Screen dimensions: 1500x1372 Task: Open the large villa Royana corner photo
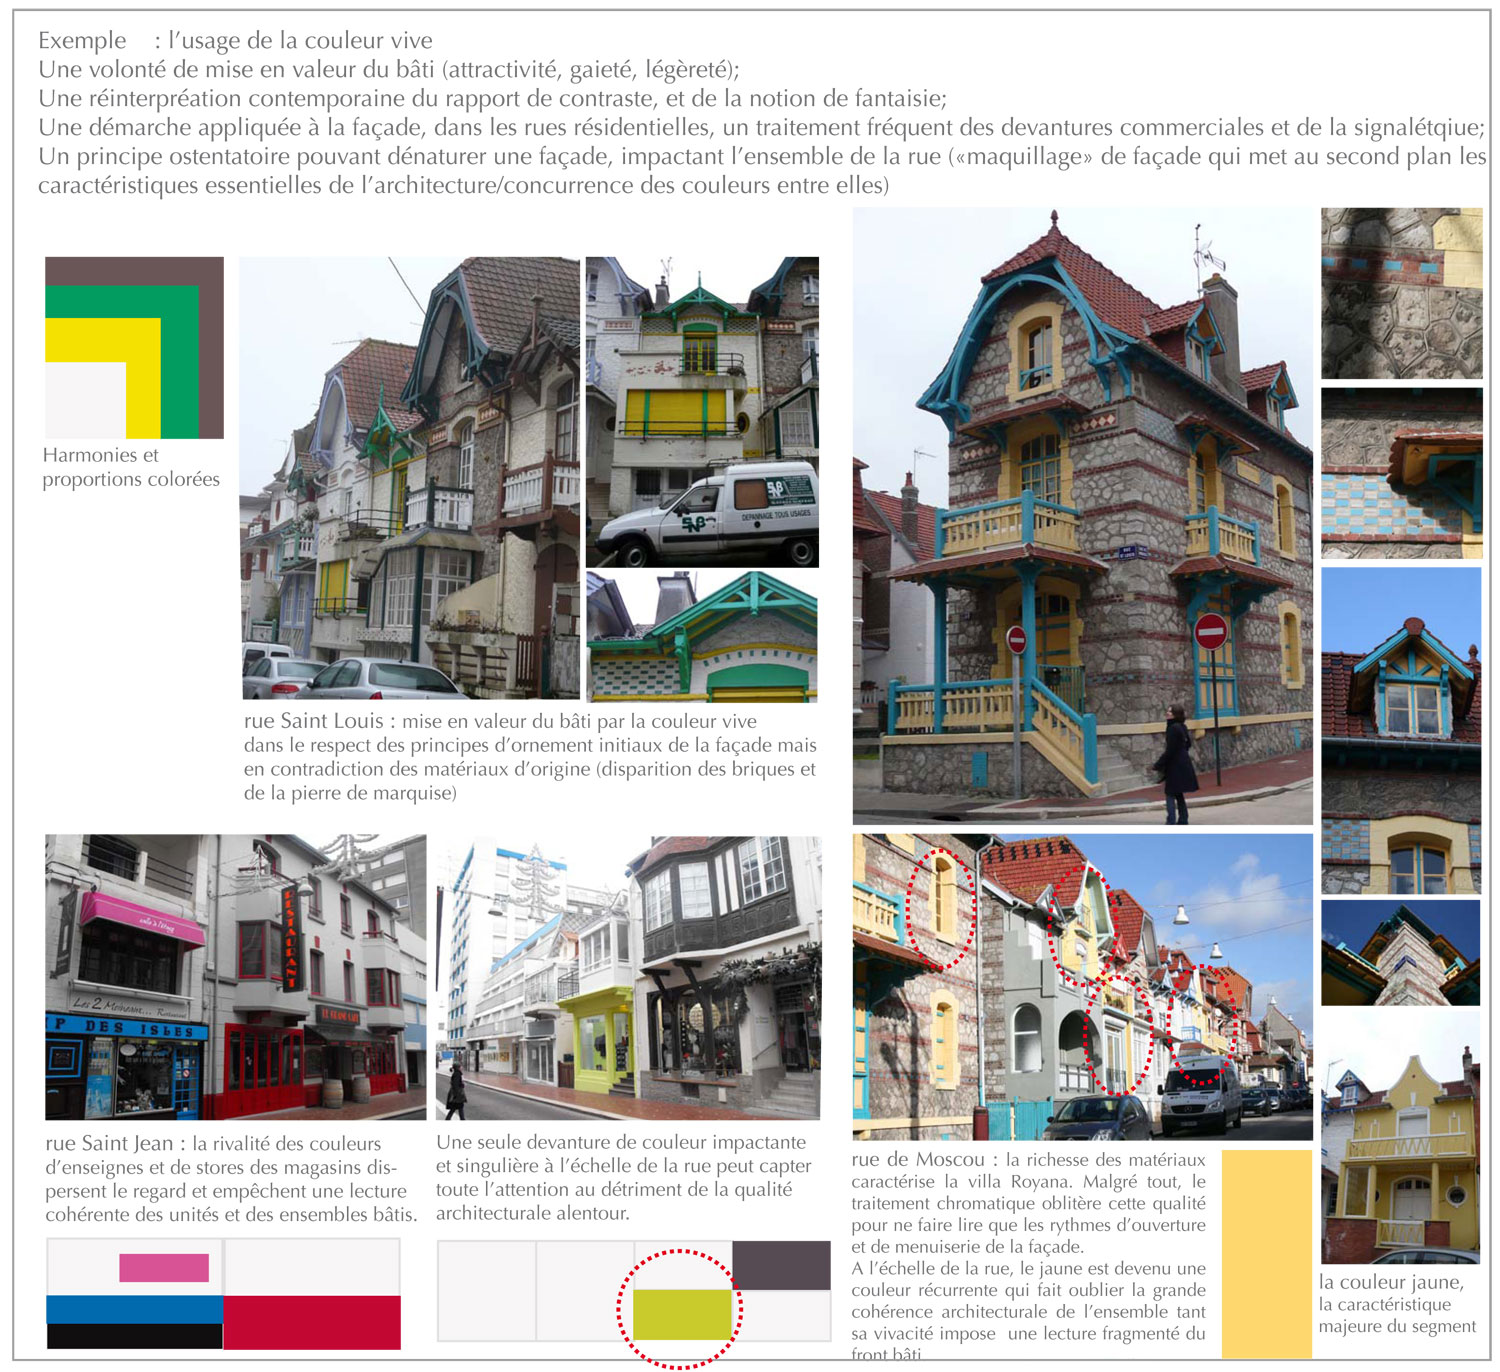click(x=1082, y=516)
